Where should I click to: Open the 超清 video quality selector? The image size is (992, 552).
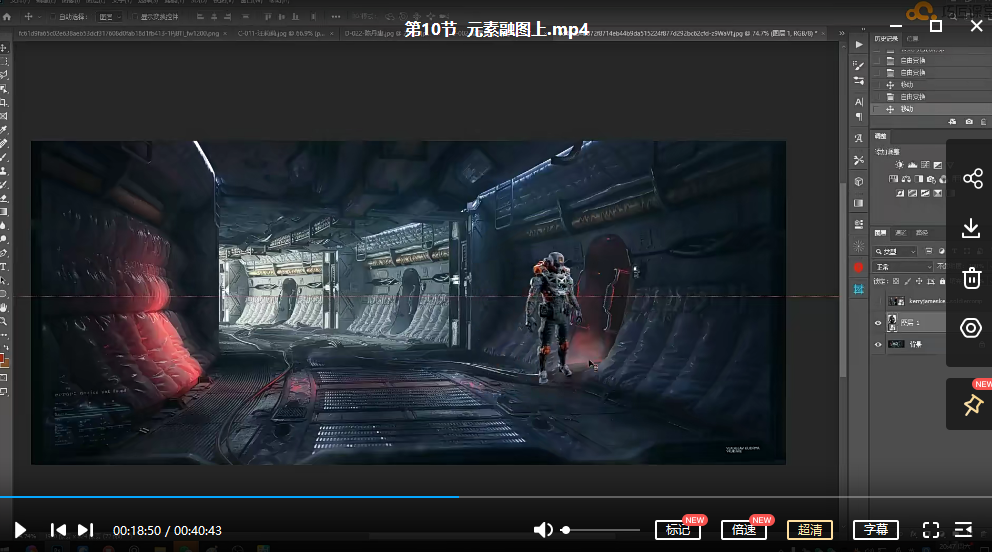pos(809,530)
